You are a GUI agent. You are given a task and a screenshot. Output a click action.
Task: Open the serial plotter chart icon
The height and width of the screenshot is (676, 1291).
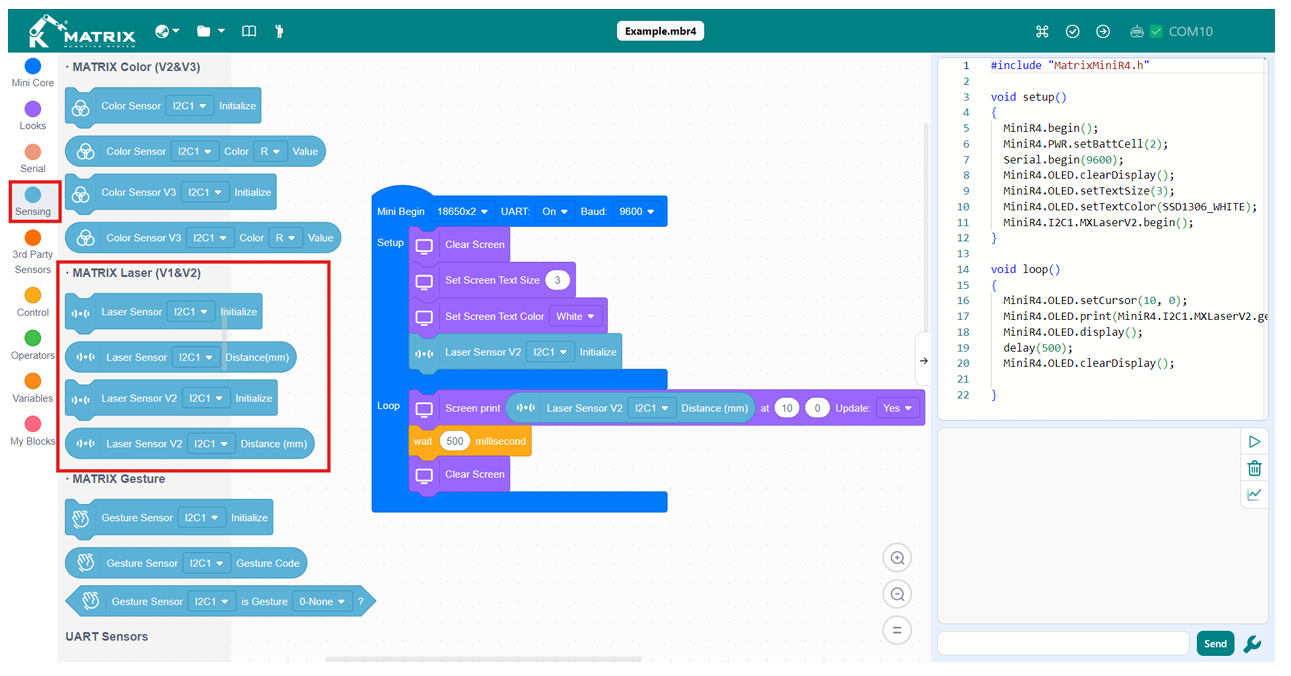(1254, 494)
